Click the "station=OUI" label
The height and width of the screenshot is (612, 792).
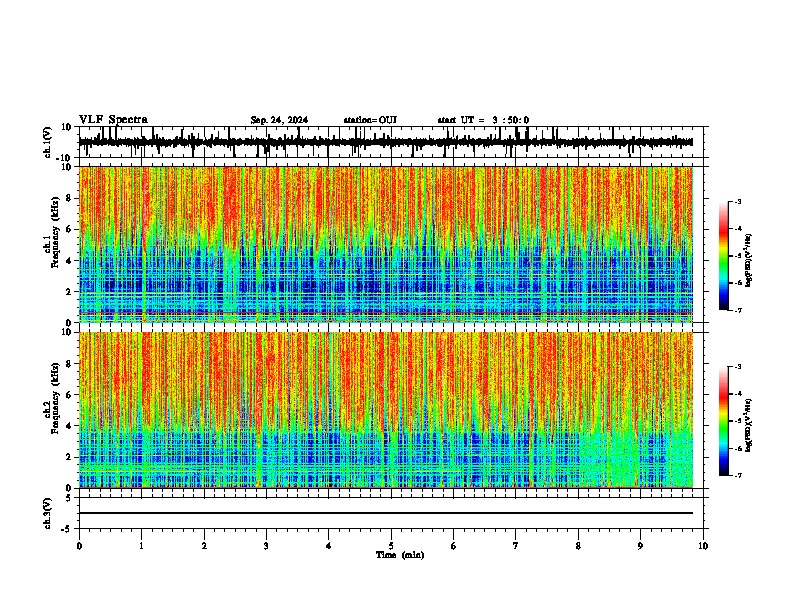[370, 120]
